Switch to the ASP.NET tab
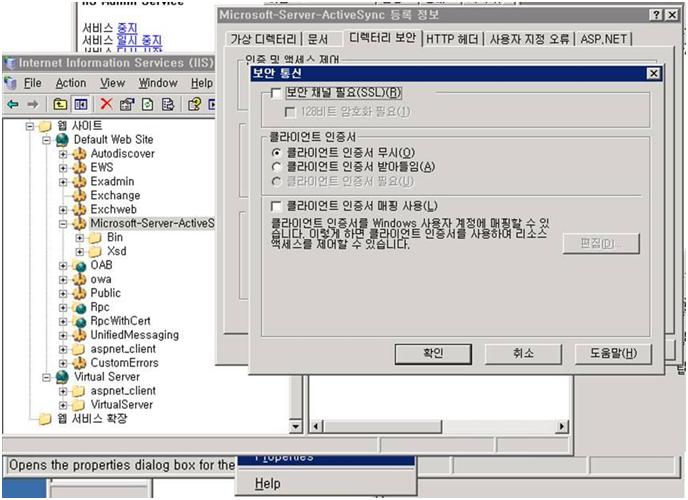Image resolution: width=688 pixels, height=500 pixels. pyautogui.click(x=604, y=39)
